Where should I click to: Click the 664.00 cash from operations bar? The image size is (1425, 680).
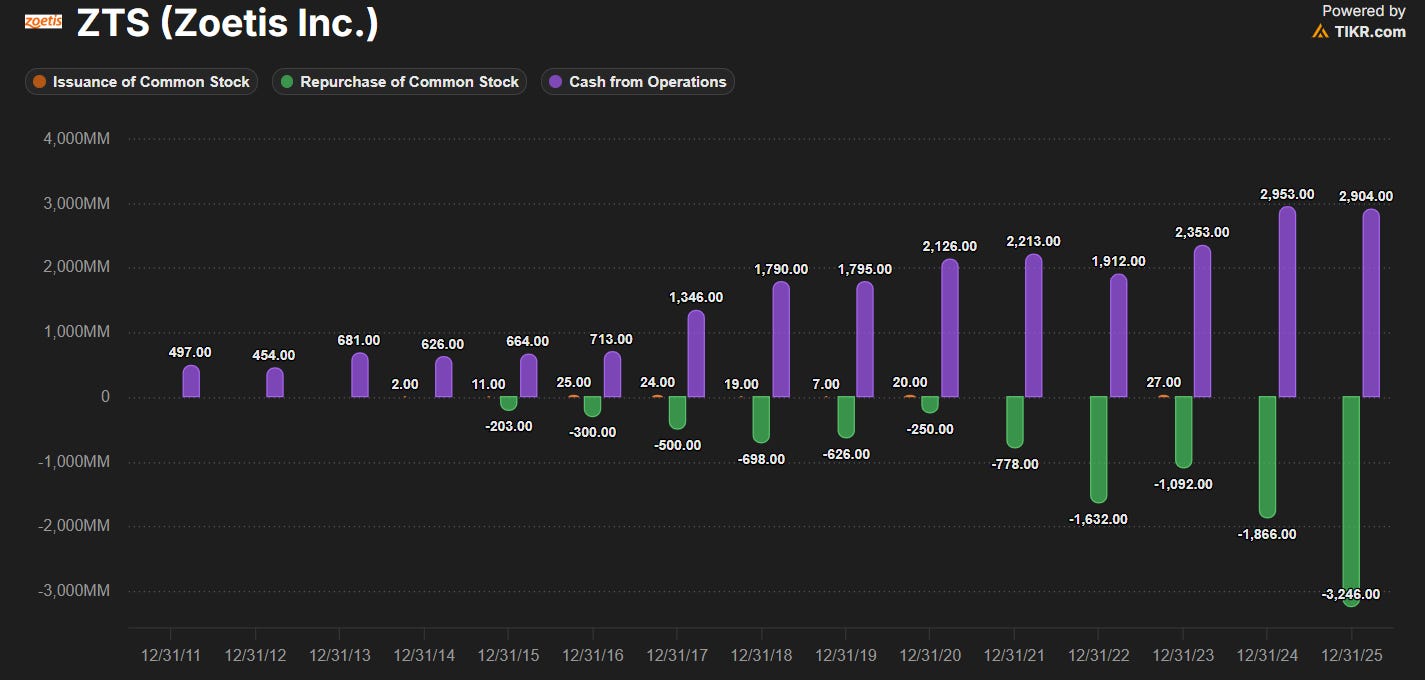(x=528, y=376)
